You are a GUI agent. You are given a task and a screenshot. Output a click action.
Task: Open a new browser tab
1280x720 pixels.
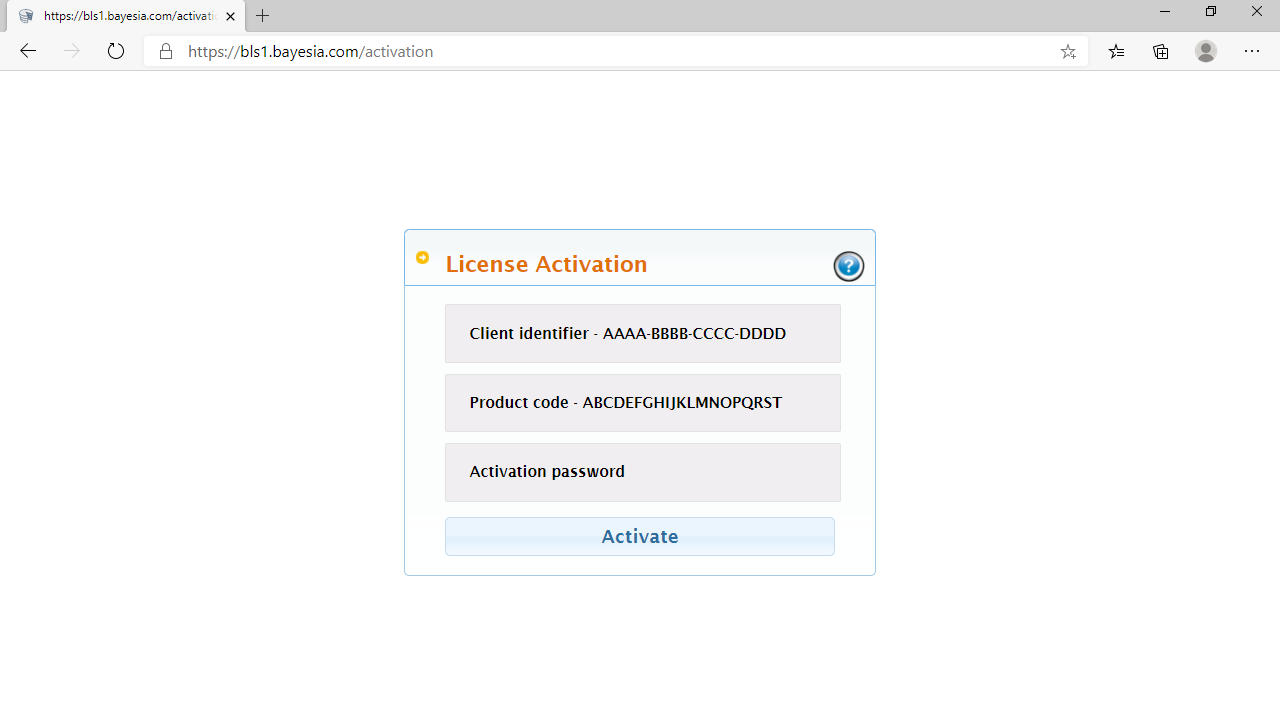[x=262, y=15]
